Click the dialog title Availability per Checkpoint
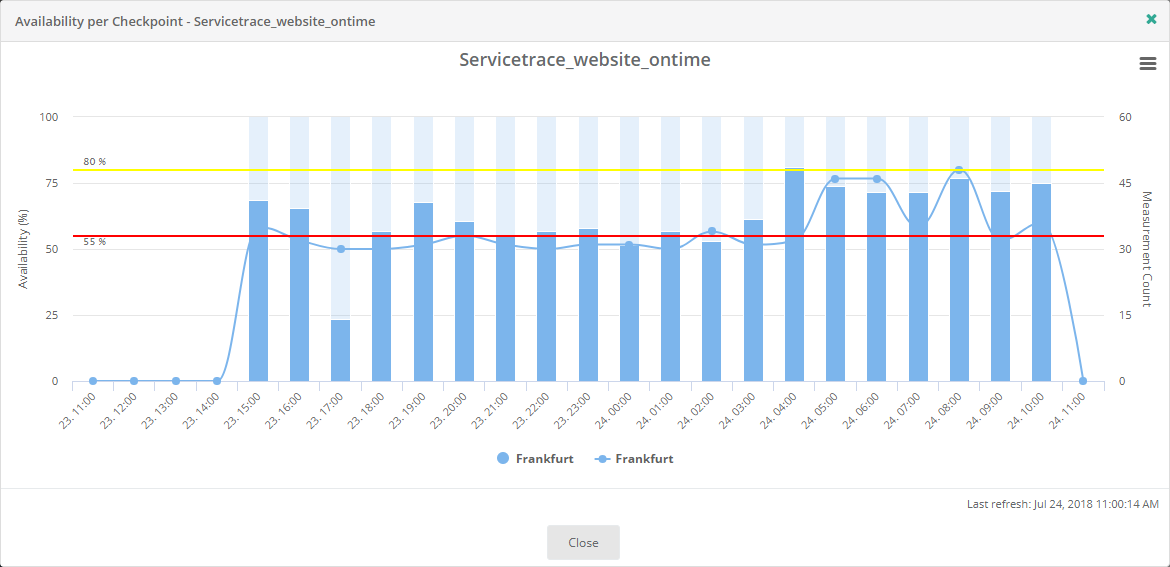This screenshot has height=567, width=1170. tap(195, 22)
